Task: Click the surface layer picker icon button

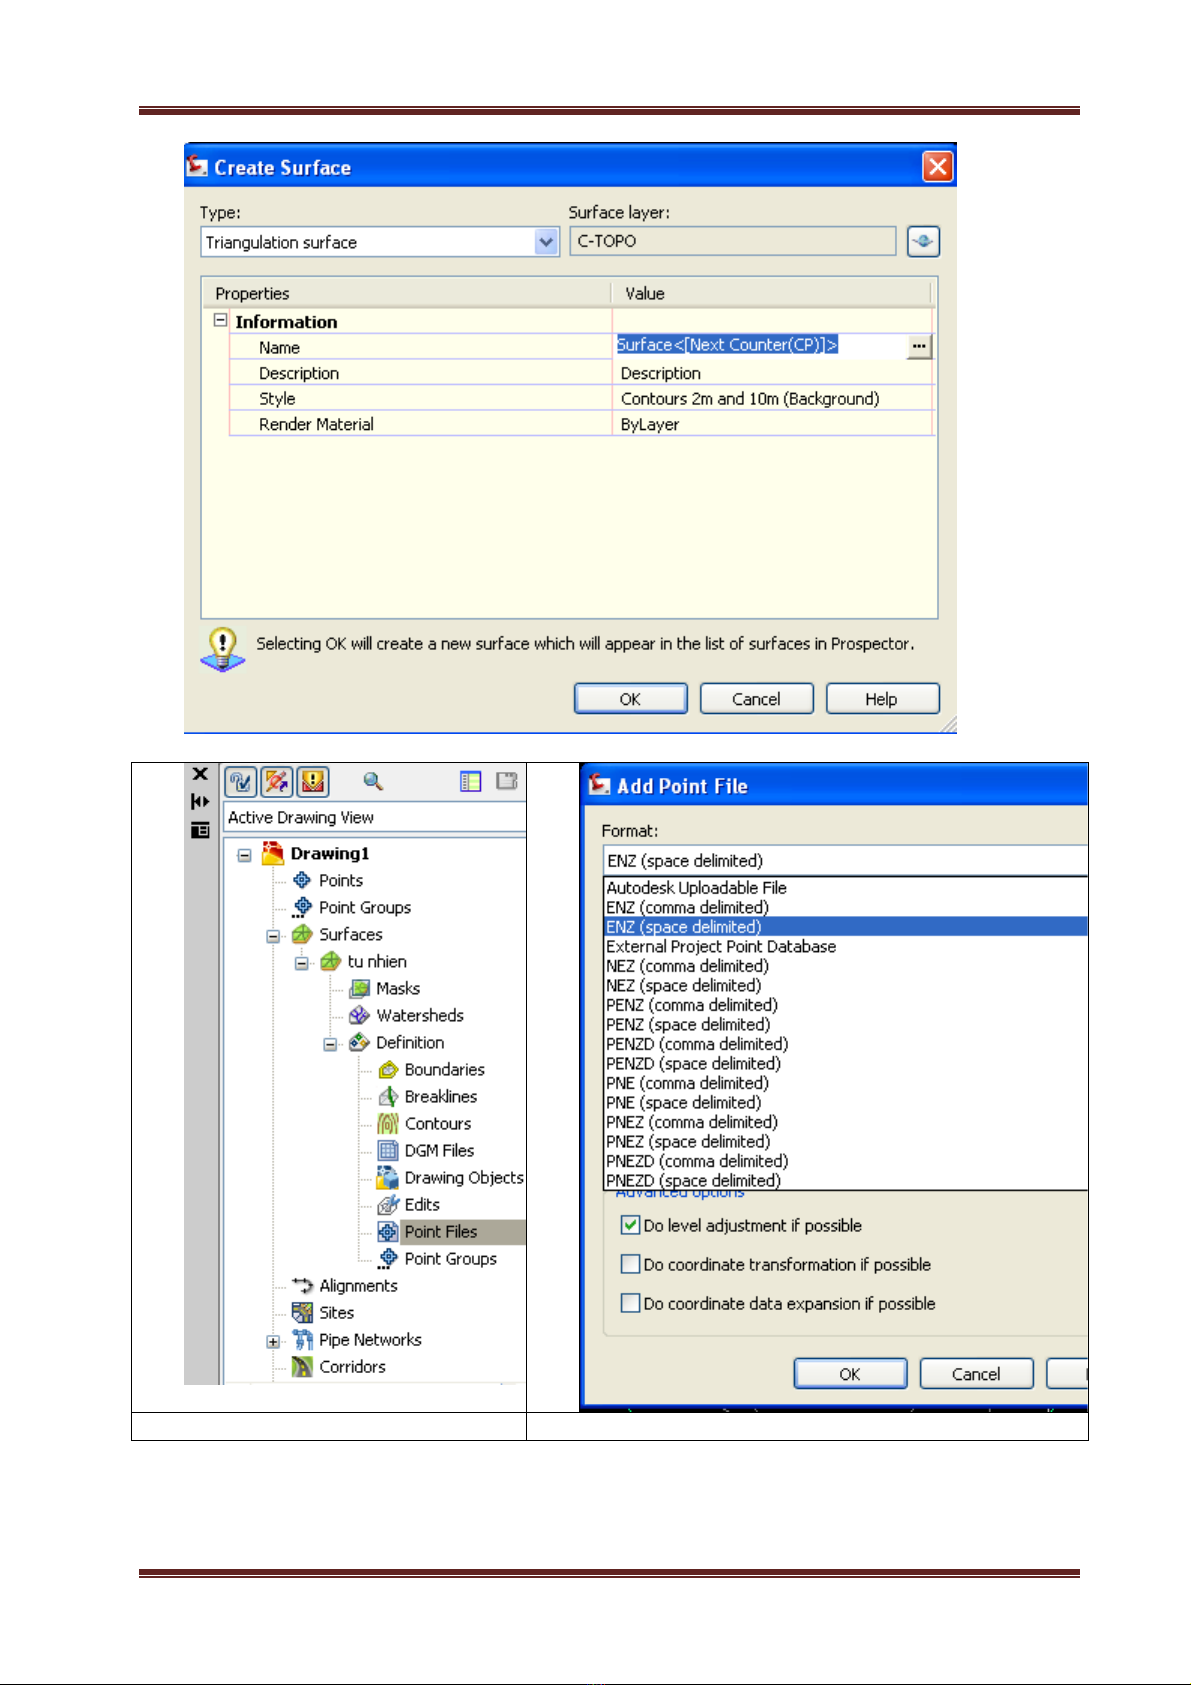Action: [x=923, y=241]
